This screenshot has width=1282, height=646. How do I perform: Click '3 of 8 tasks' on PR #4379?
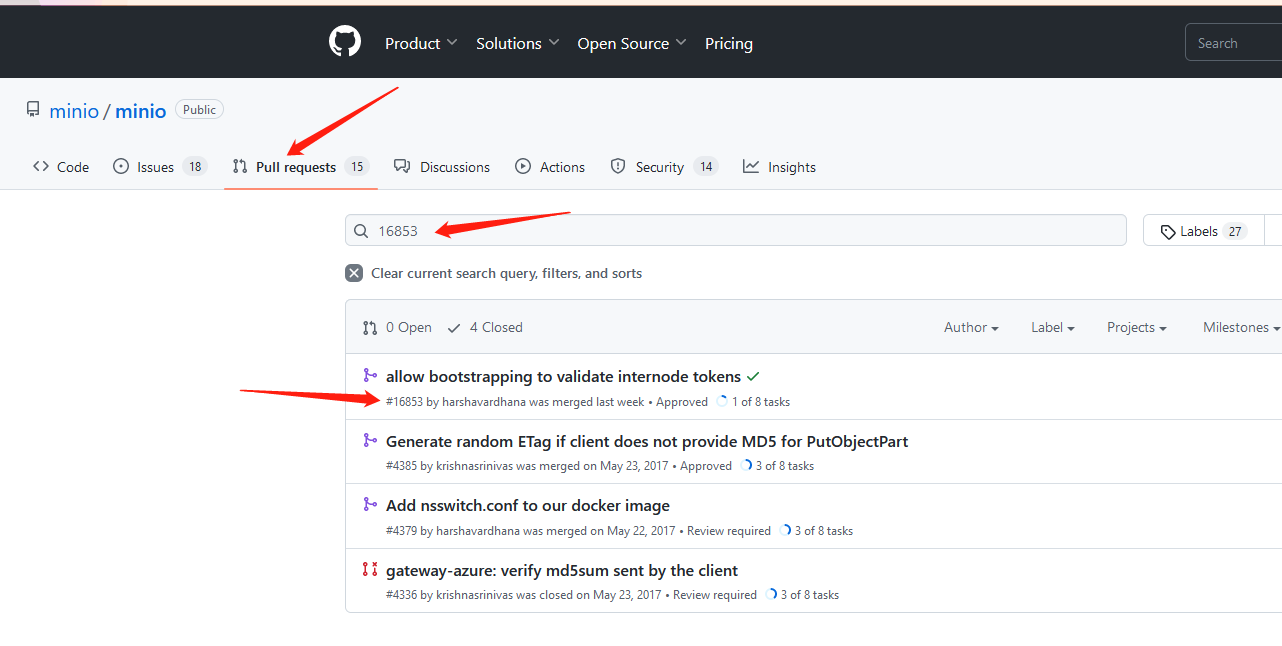tap(824, 531)
